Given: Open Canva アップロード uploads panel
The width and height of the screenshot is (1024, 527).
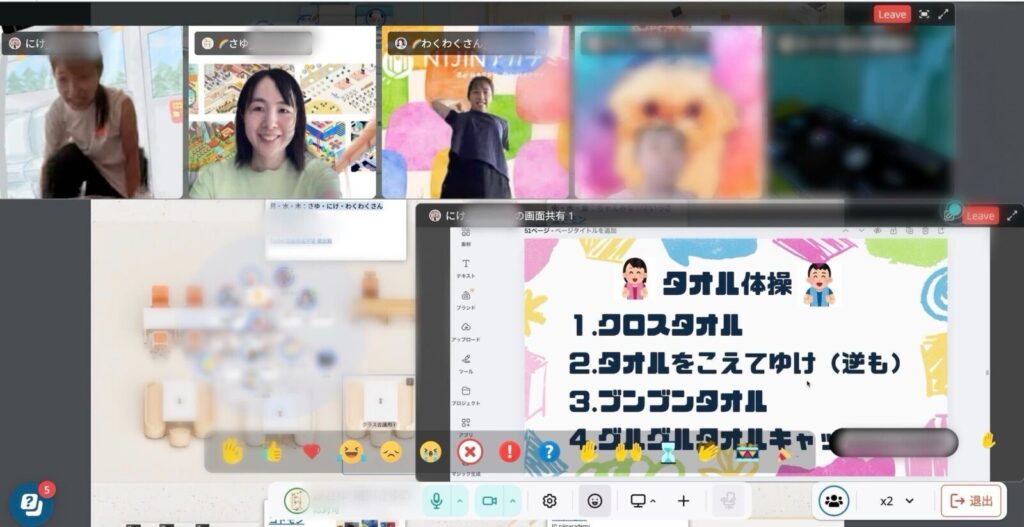Looking at the screenshot, I should [x=466, y=332].
